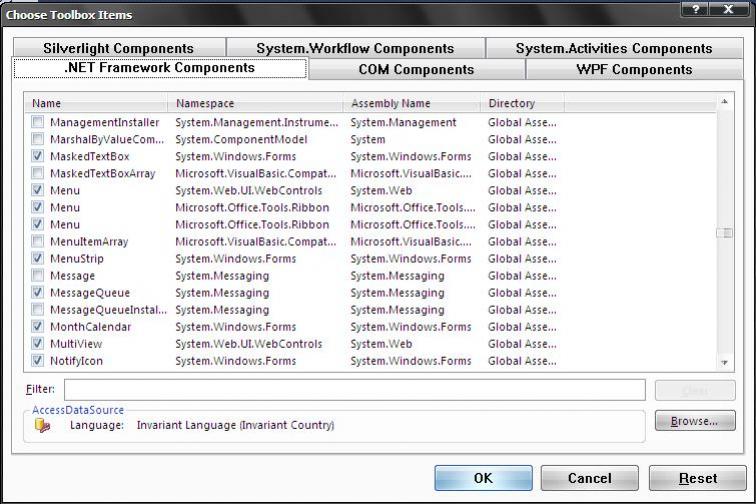The height and width of the screenshot is (504, 756).
Task: Open System.Workflow Components tab
Action: pyautogui.click(x=355, y=48)
